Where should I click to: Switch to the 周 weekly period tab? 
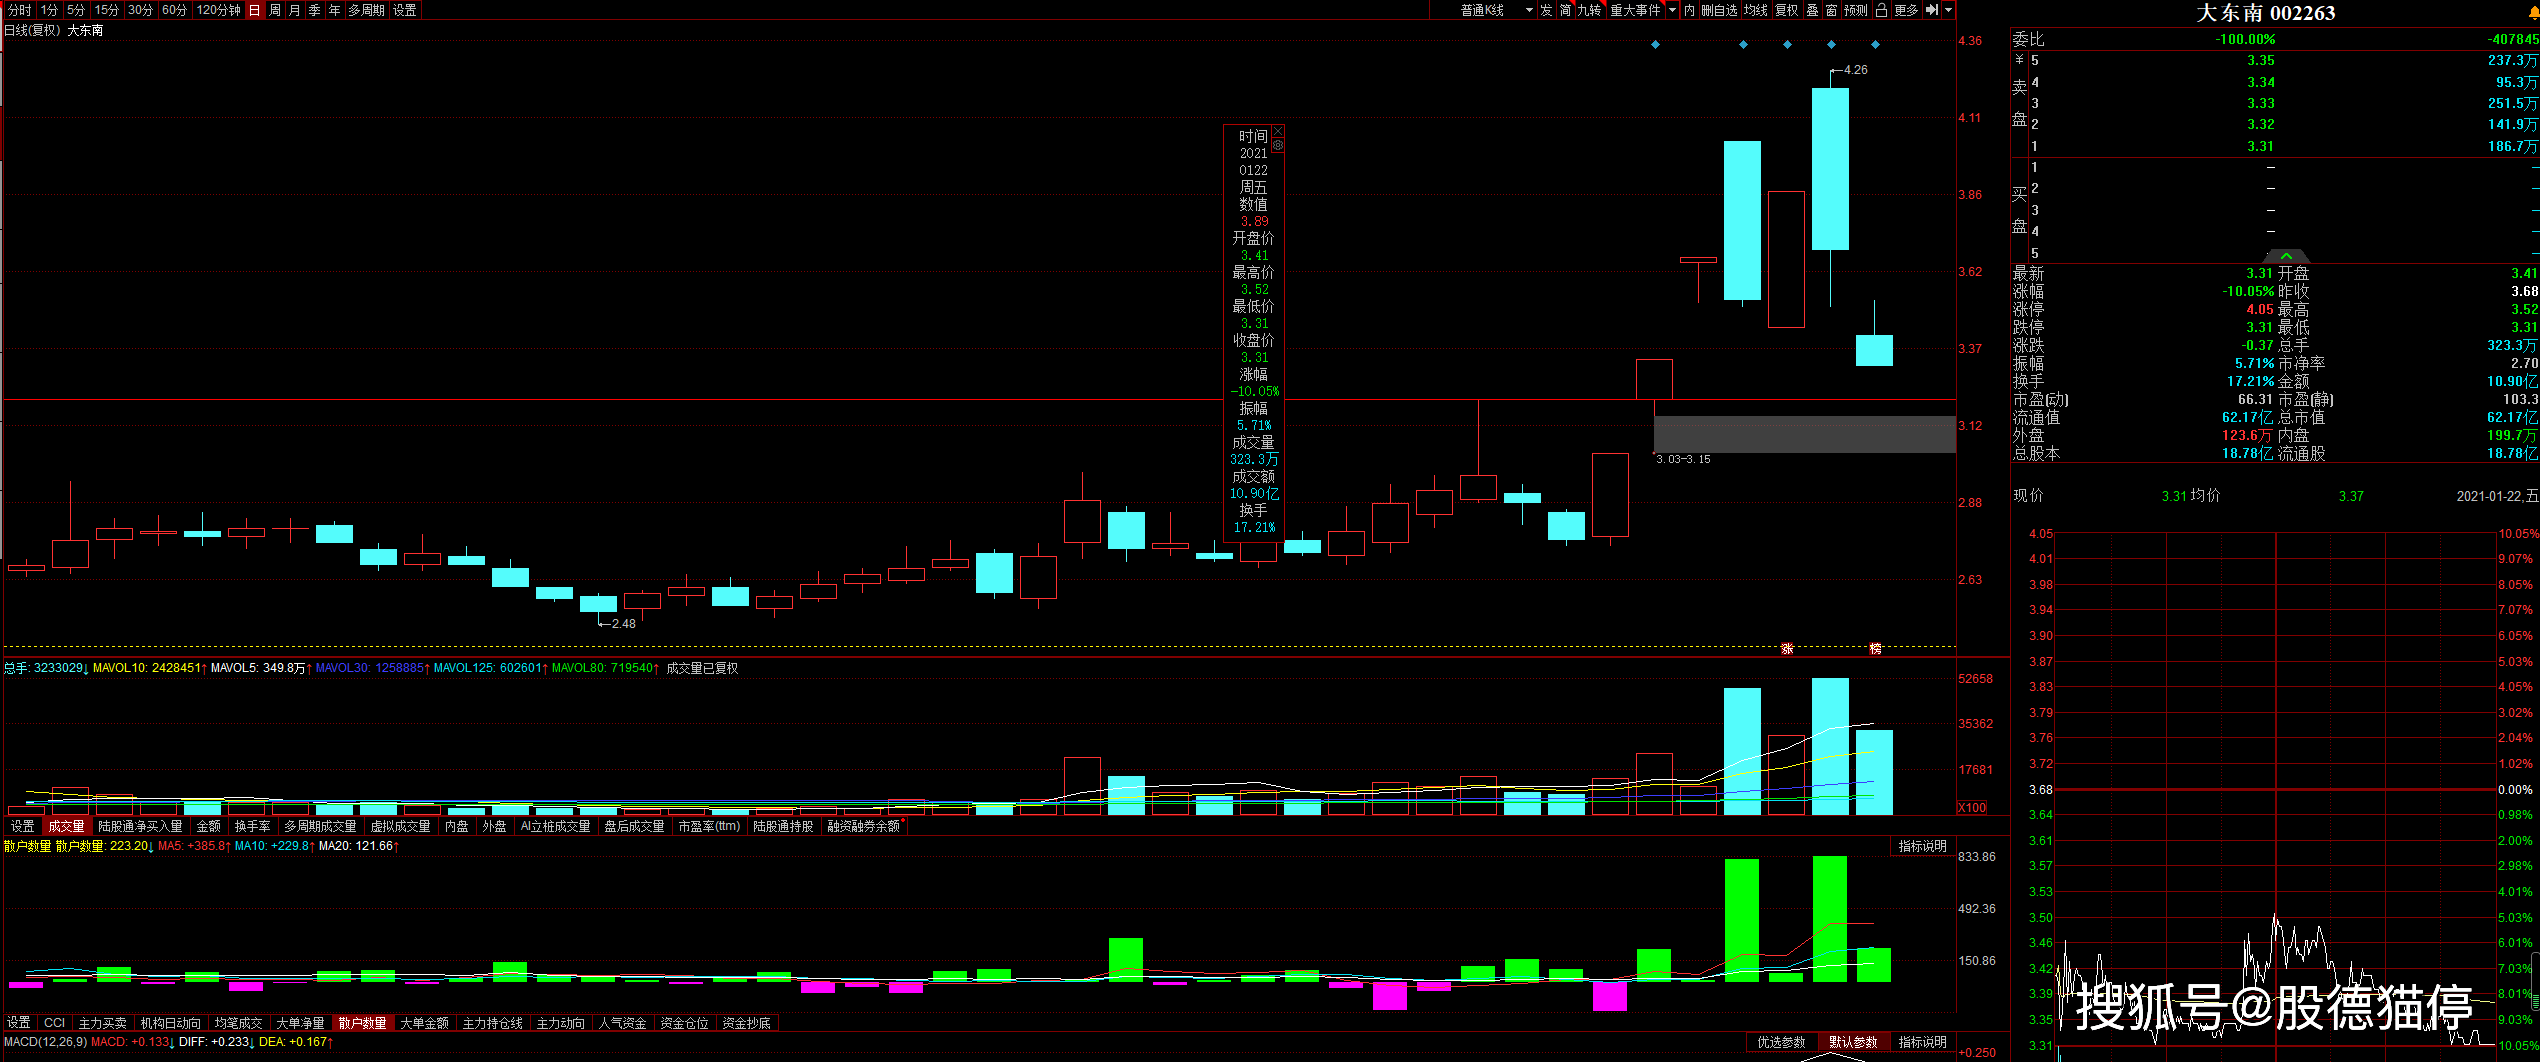point(275,10)
